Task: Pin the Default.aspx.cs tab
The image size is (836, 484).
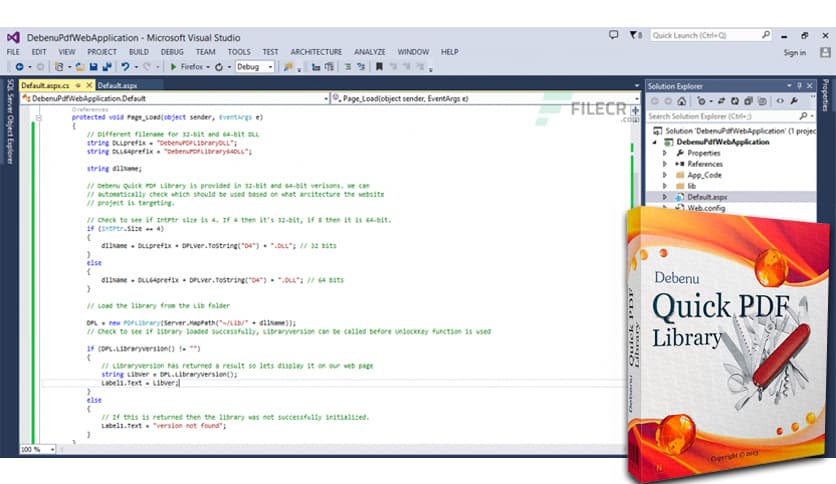Action: pyautogui.click(x=78, y=85)
